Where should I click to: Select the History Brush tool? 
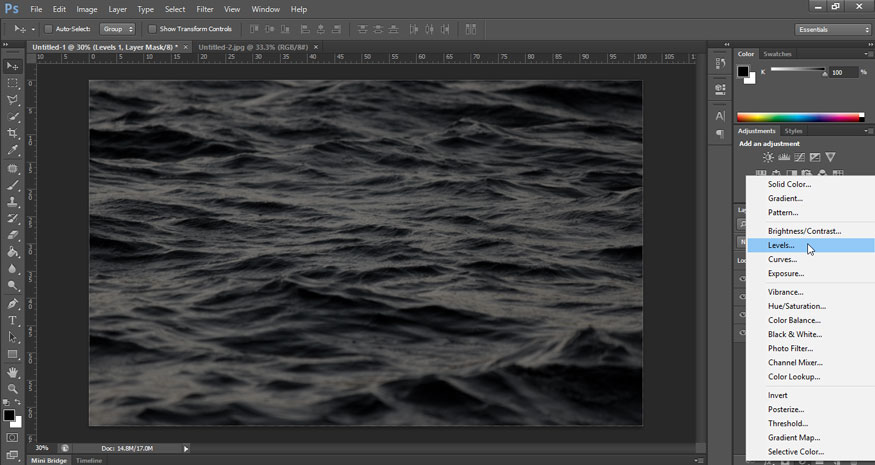pyautogui.click(x=12, y=219)
